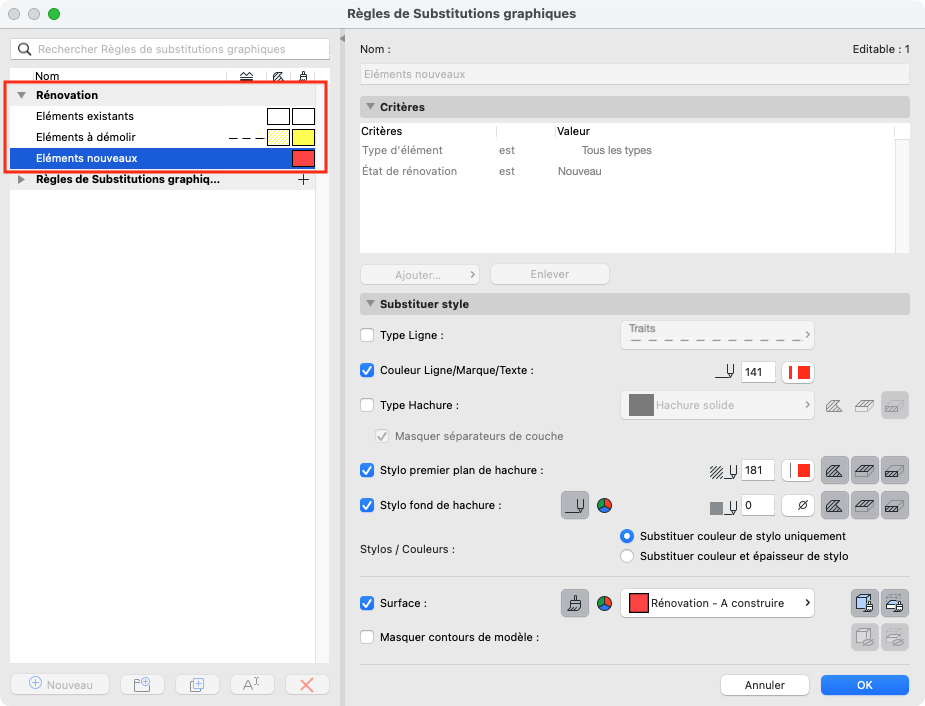The height and width of the screenshot is (706, 925).
Task: Collapse the Critères section
Action: click(x=370, y=107)
